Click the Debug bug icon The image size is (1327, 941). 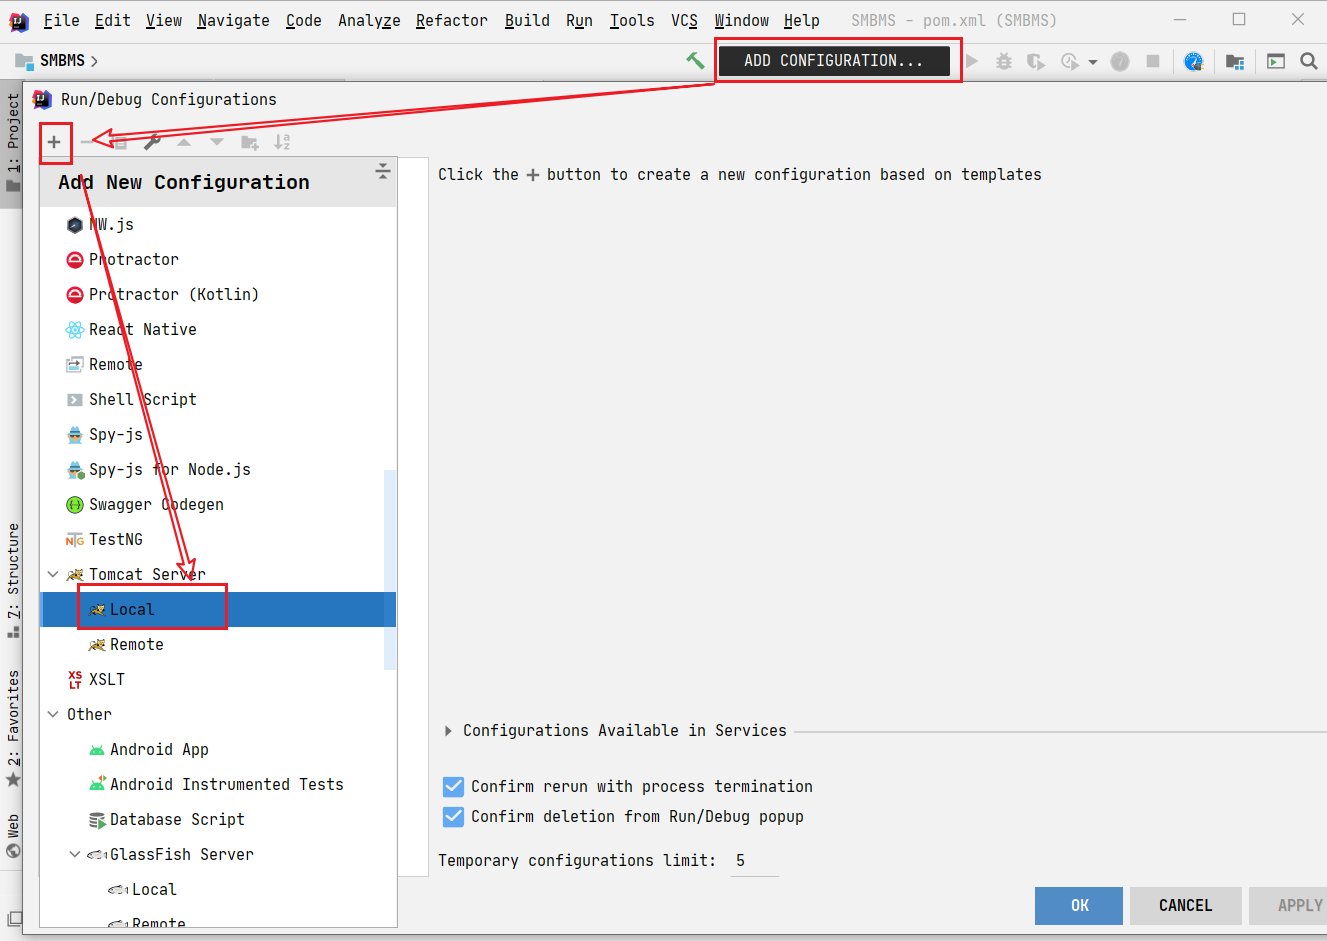(x=1004, y=61)
